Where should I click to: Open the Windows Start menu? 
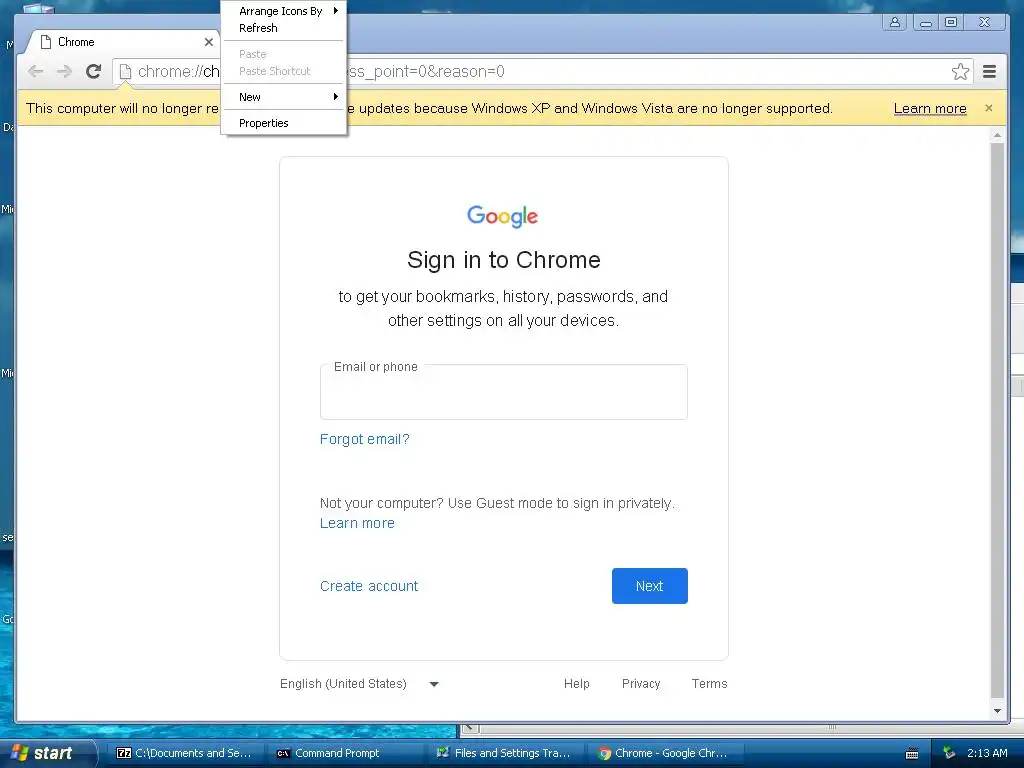(48, 753)
